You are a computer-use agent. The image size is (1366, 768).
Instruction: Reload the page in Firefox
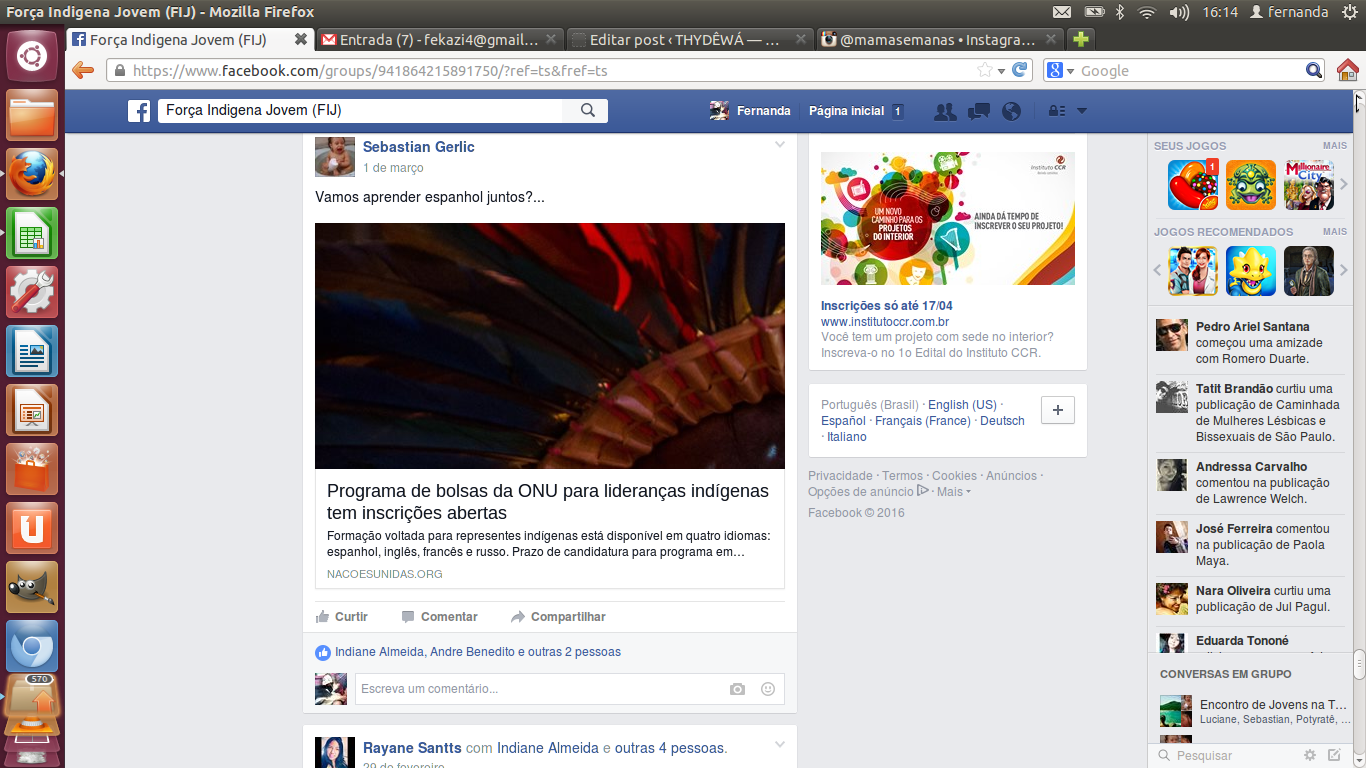(x=1020, y=70)
